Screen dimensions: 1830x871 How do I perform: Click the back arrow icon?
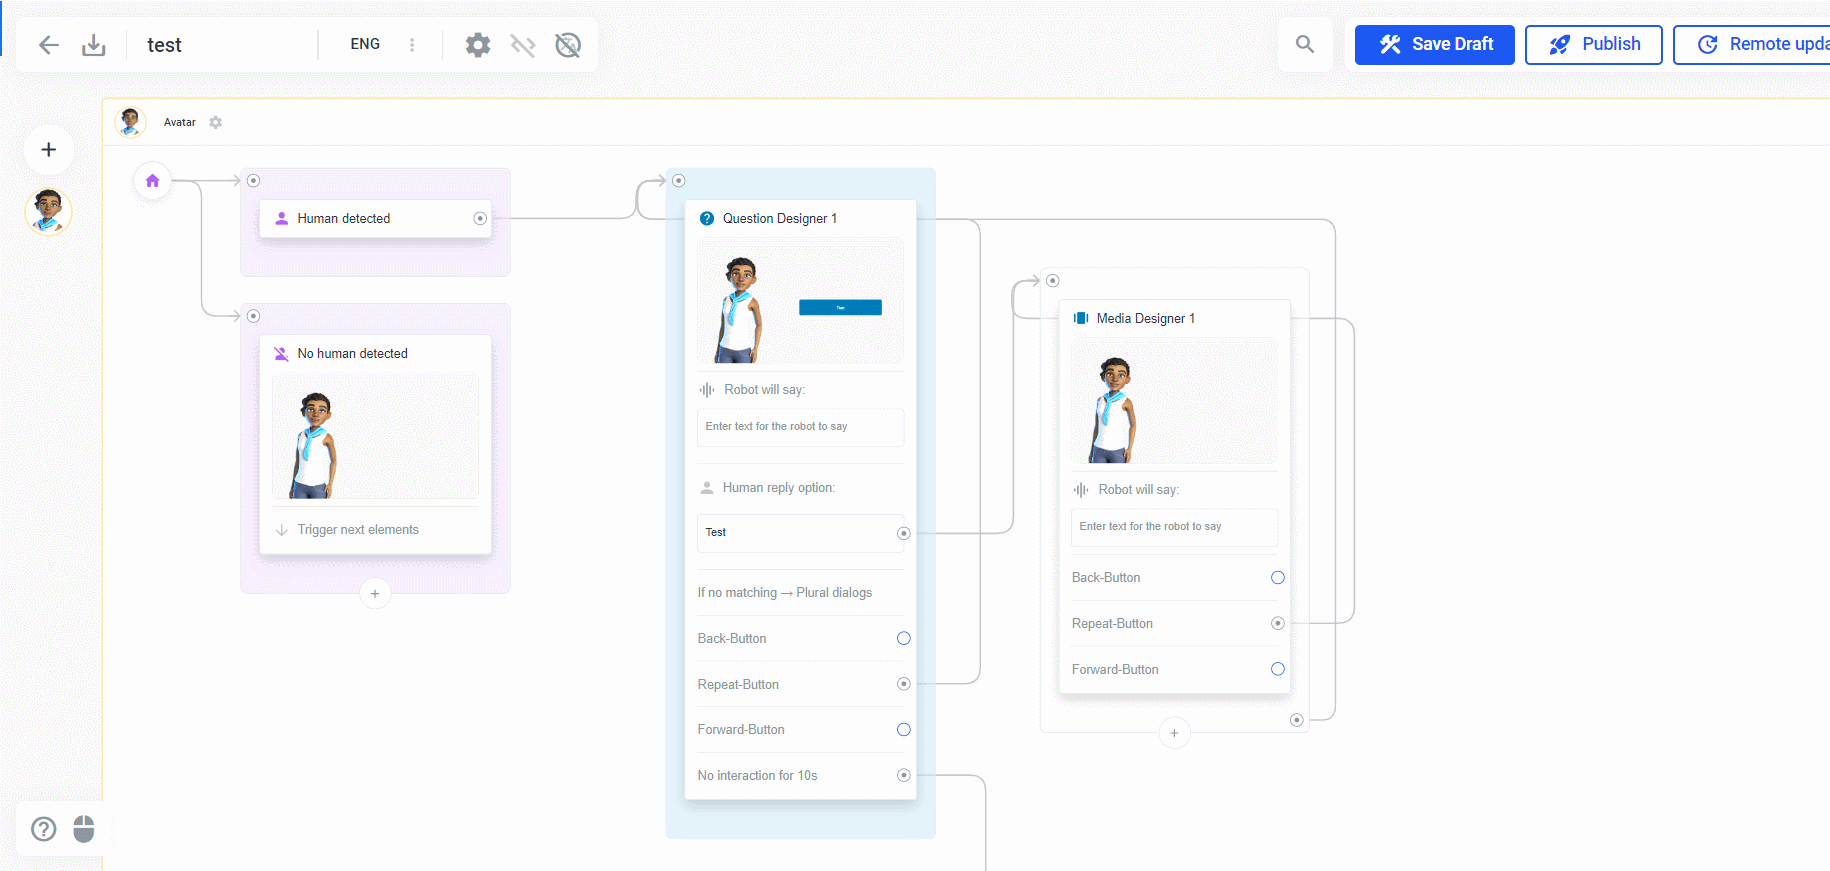coord(49,45)
